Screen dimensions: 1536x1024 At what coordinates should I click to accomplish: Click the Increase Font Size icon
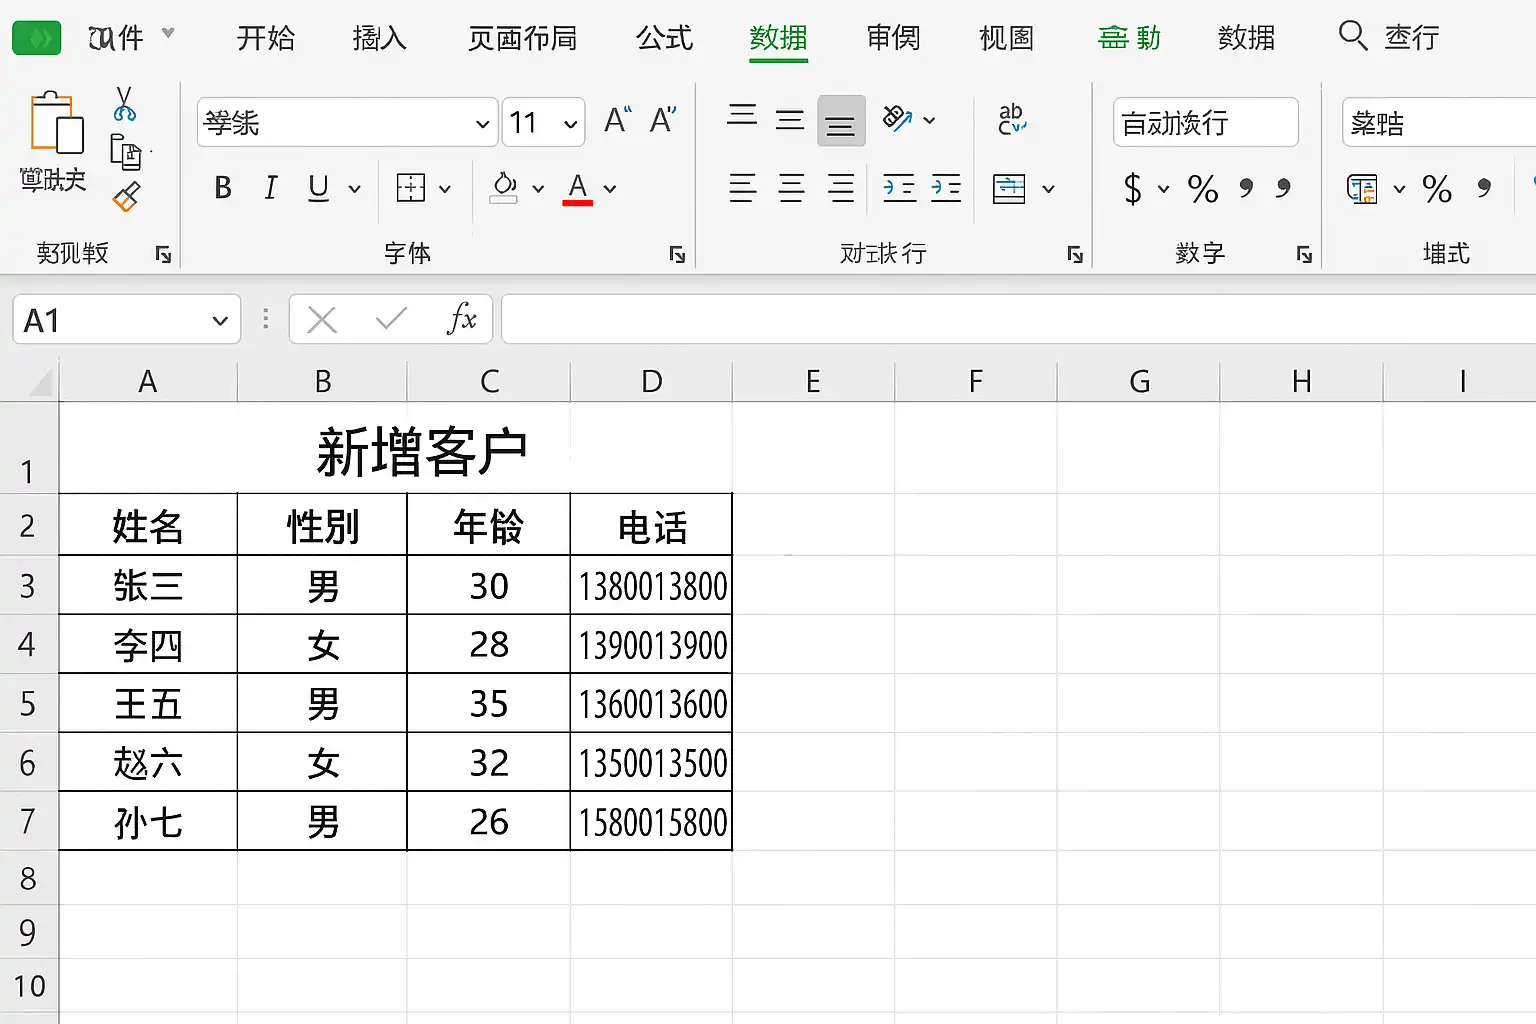coord(618,121)
